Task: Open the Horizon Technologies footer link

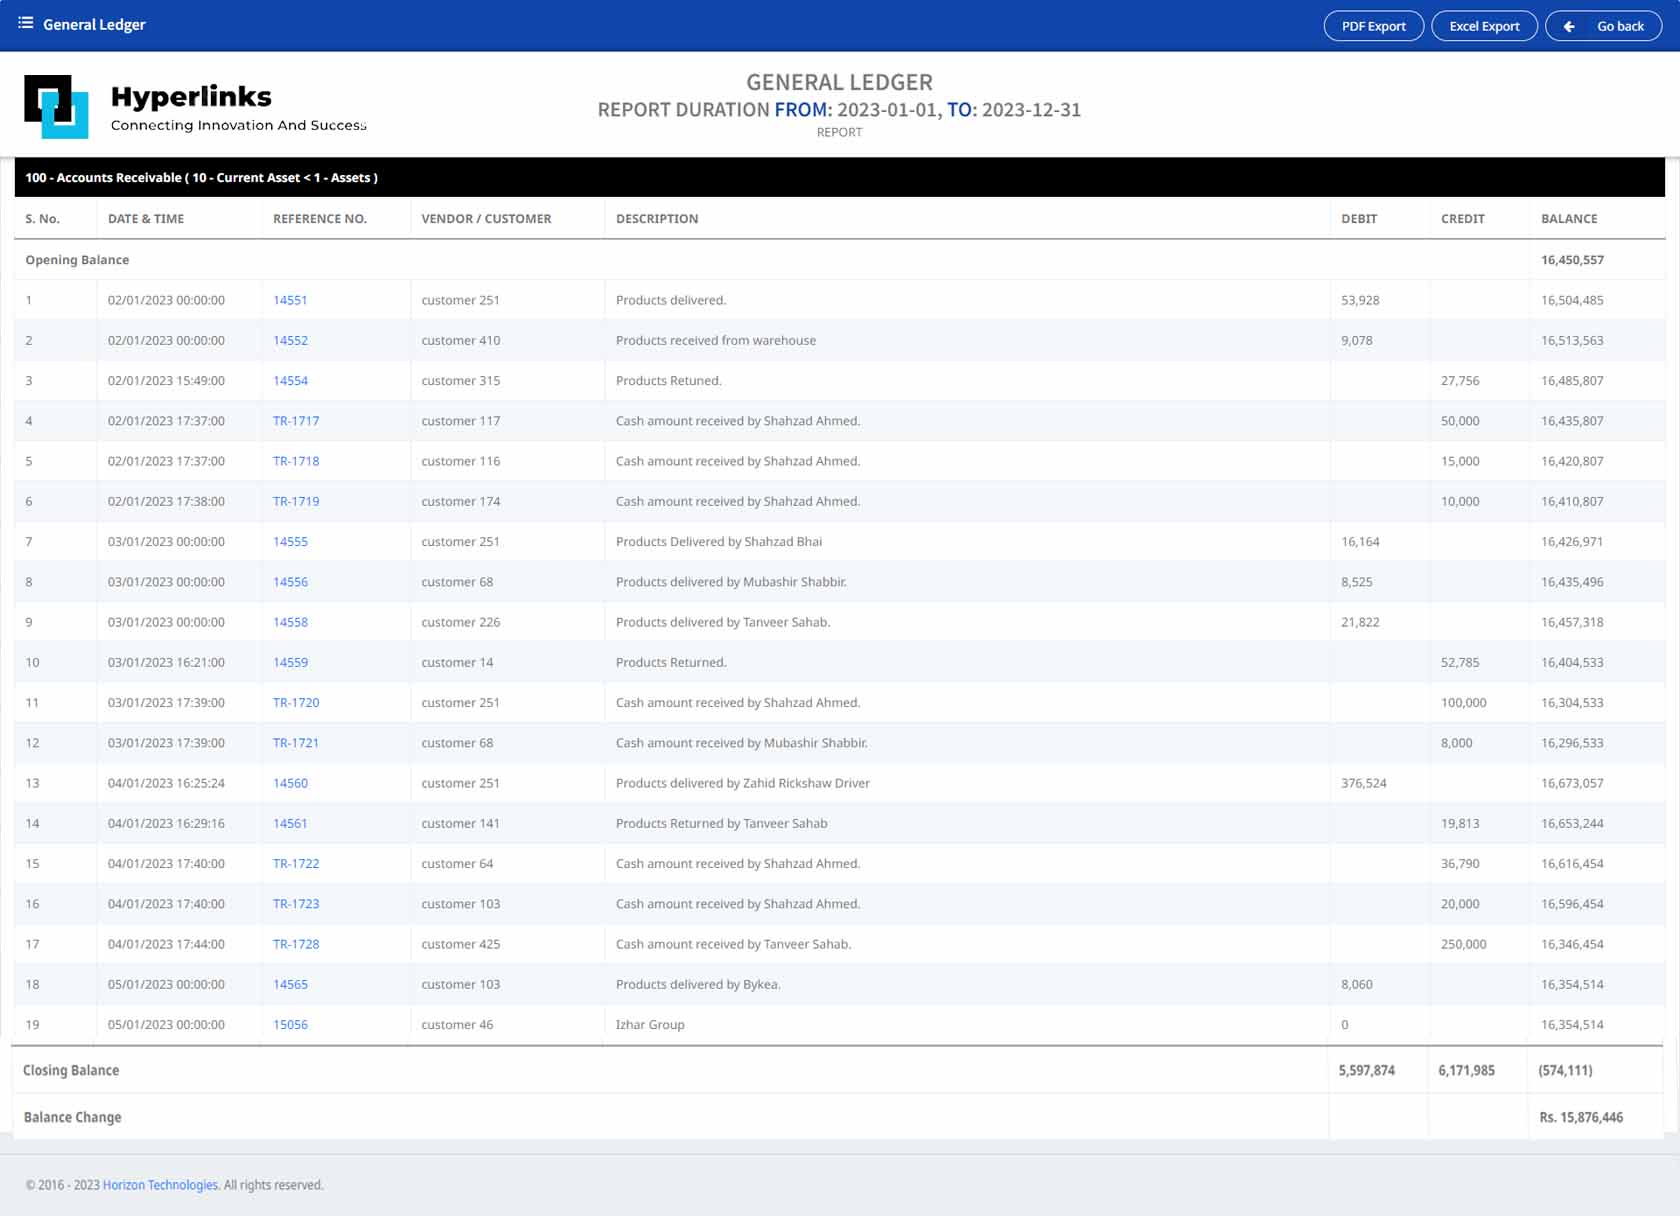Action: [x=160, y=1185]
